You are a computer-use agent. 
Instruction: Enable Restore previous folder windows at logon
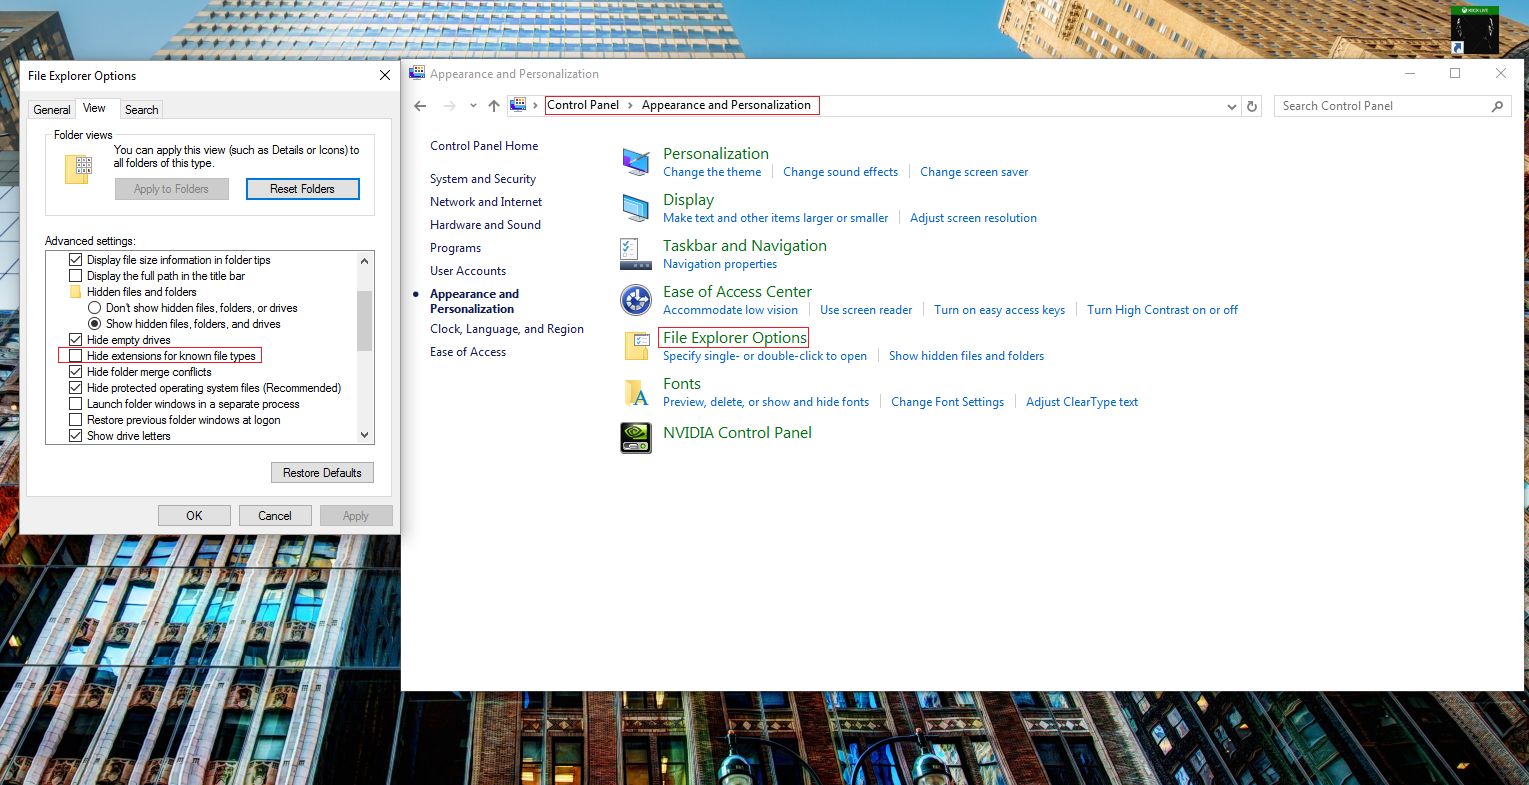tap(75, 420)
